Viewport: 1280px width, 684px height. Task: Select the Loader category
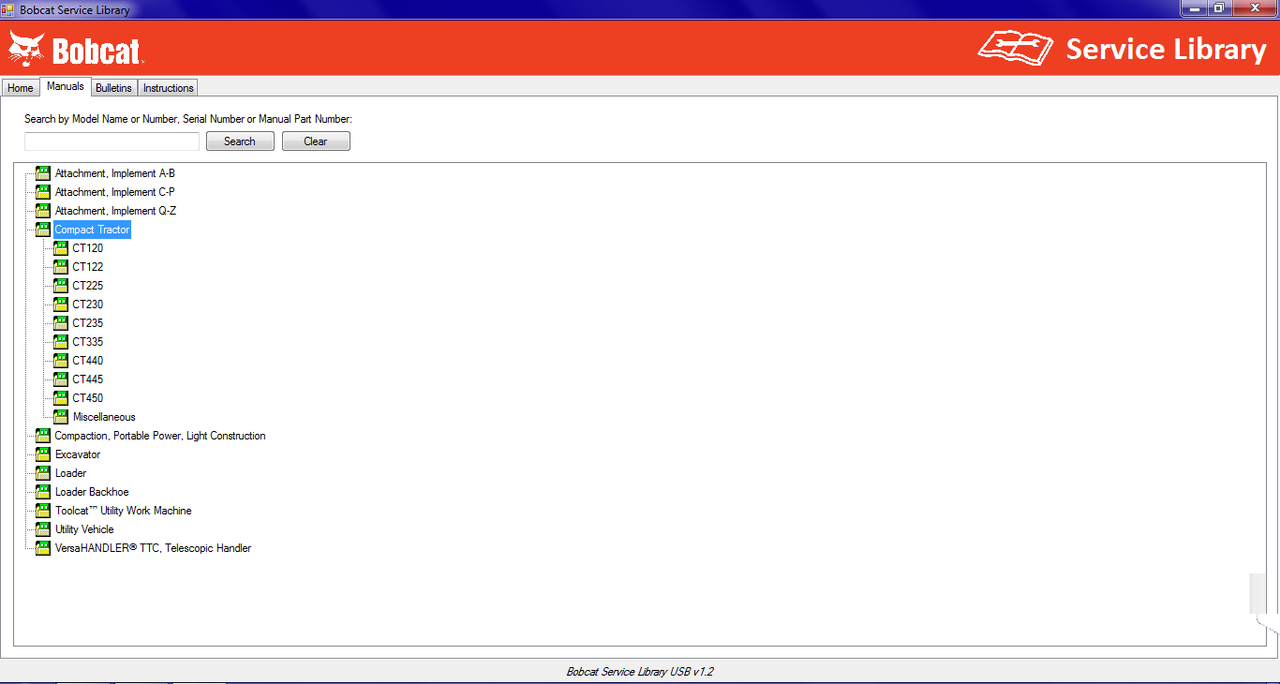click(71, 473)
